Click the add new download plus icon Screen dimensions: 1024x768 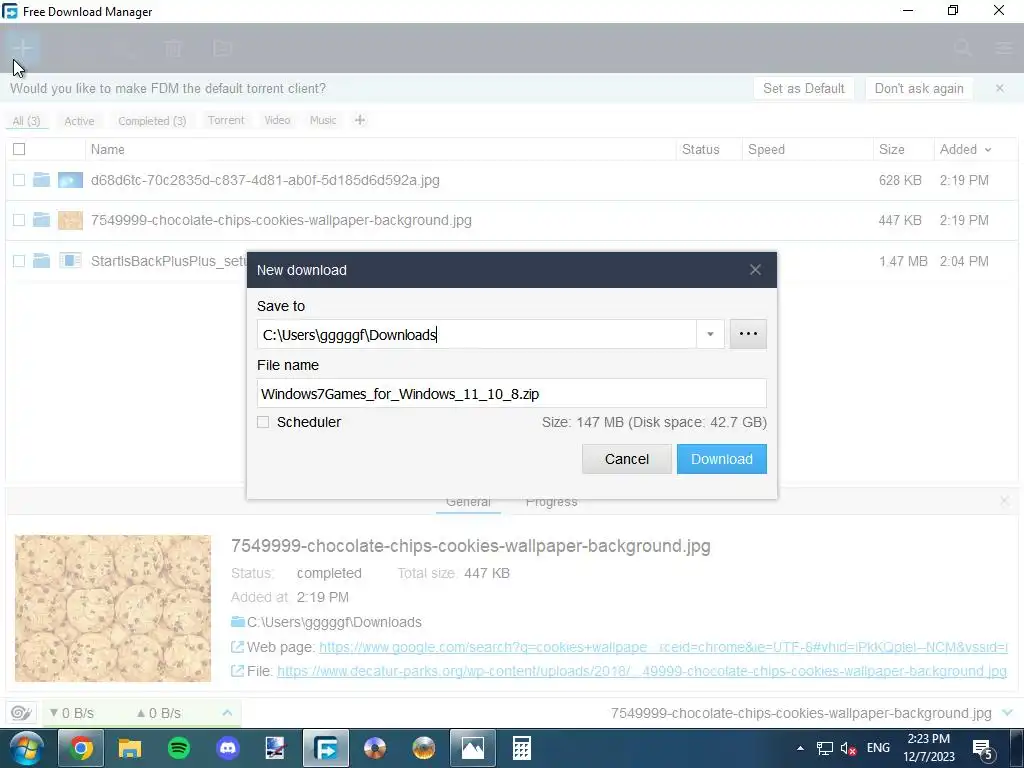[x=22, y=48]
